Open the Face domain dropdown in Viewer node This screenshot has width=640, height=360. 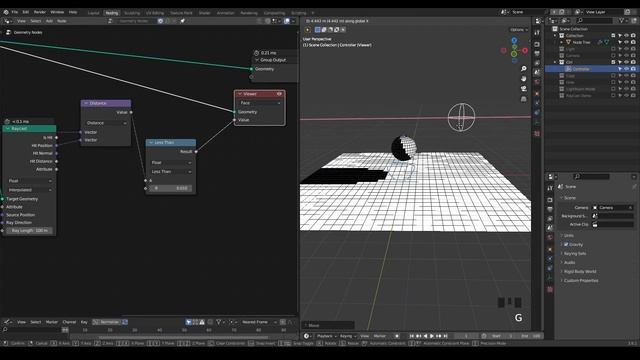(260, 103)
